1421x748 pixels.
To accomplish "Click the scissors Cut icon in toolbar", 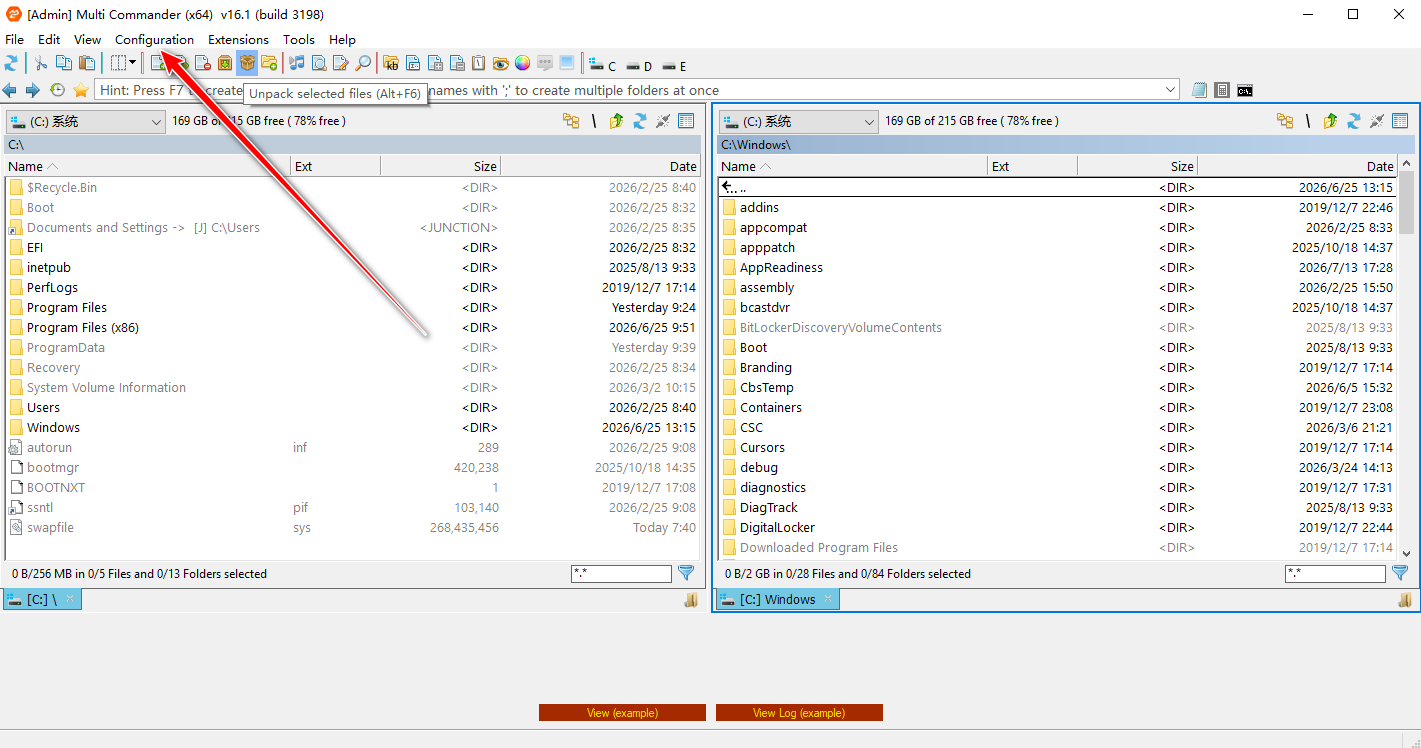I will coord(41,63).
